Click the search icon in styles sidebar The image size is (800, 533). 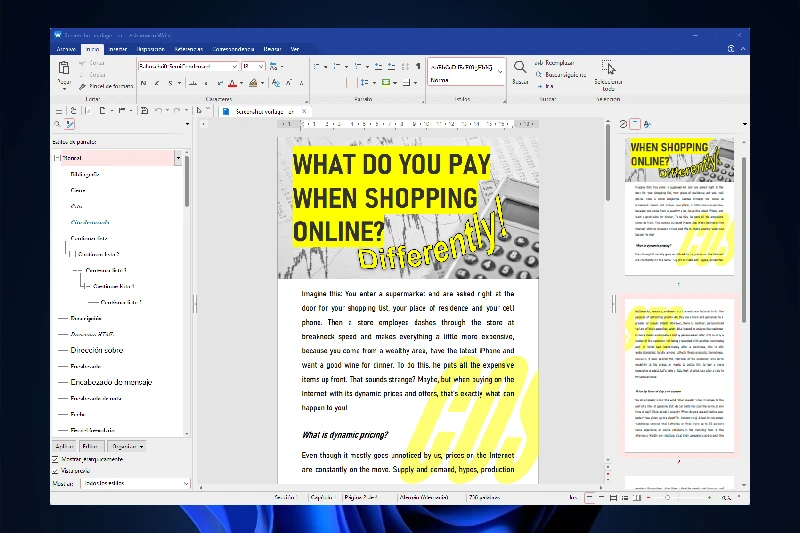coord(57,124)
